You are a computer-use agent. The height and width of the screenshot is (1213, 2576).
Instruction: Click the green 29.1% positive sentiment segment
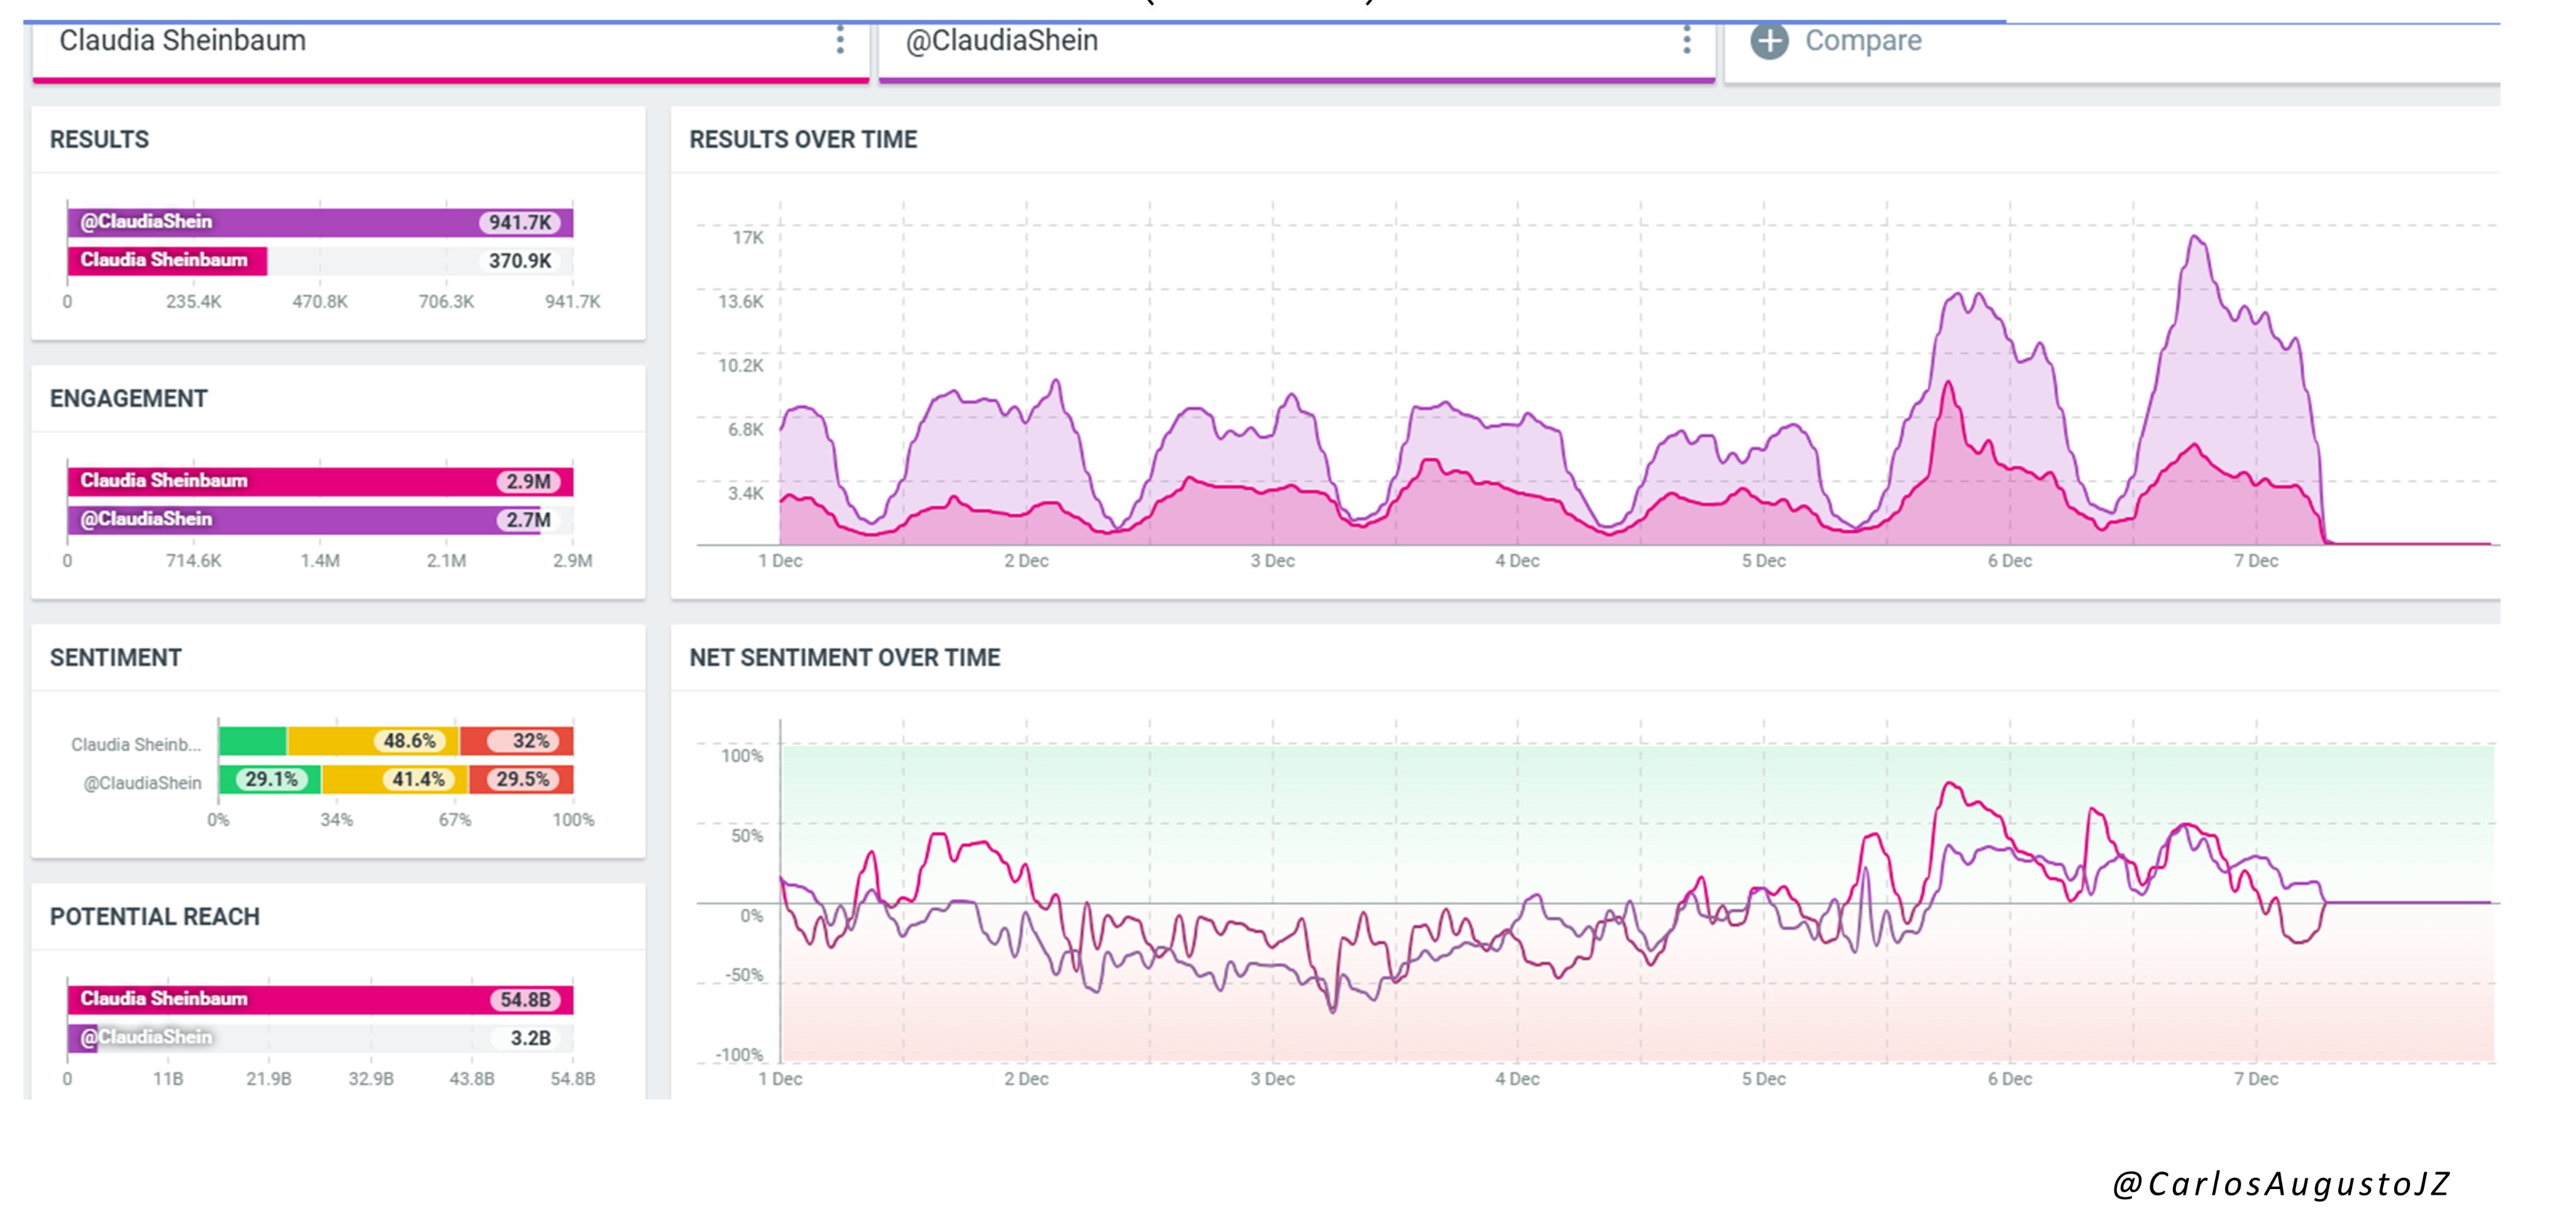coord(270,779)
